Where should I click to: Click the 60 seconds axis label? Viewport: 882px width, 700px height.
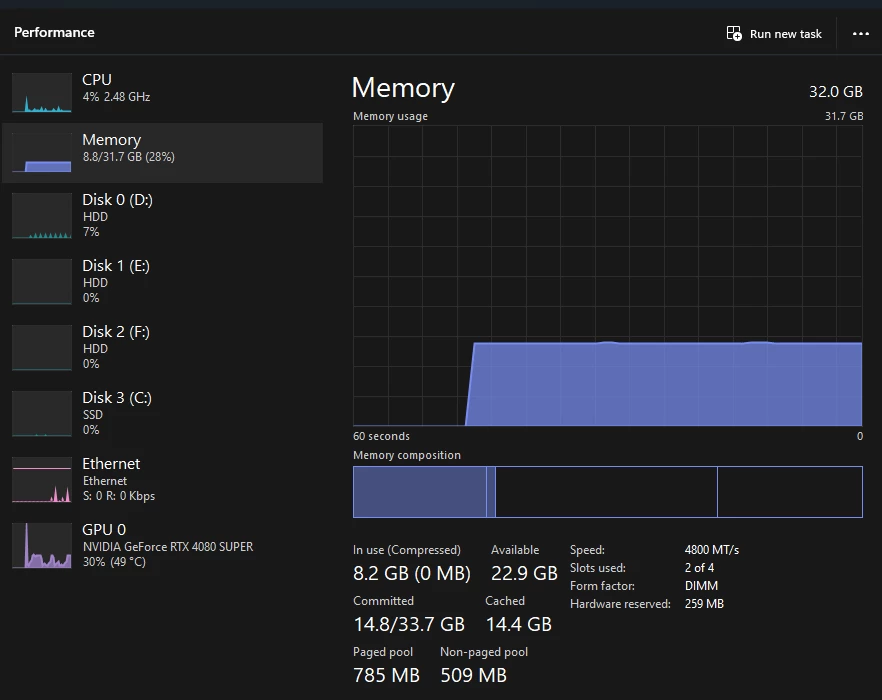tap(381, 436)
